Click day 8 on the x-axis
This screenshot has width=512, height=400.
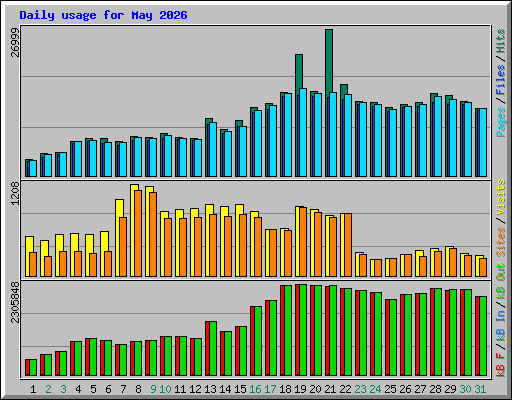(138, 389)
